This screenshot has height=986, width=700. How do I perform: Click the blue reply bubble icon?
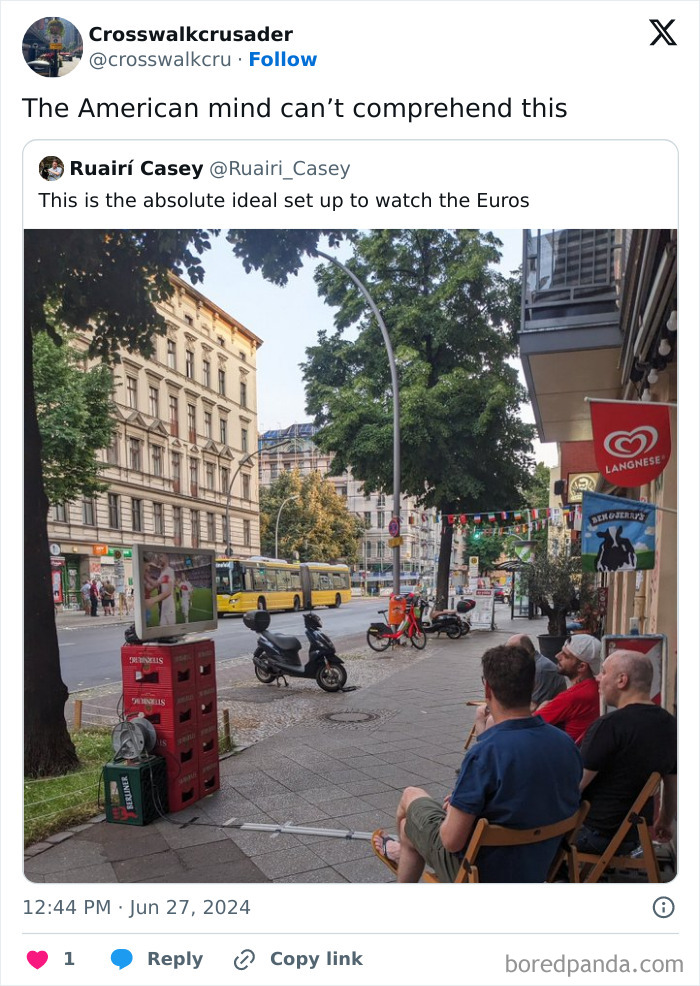point(121,959)
